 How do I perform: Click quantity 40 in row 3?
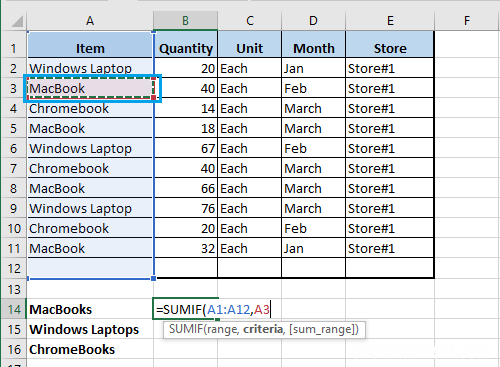186,88
